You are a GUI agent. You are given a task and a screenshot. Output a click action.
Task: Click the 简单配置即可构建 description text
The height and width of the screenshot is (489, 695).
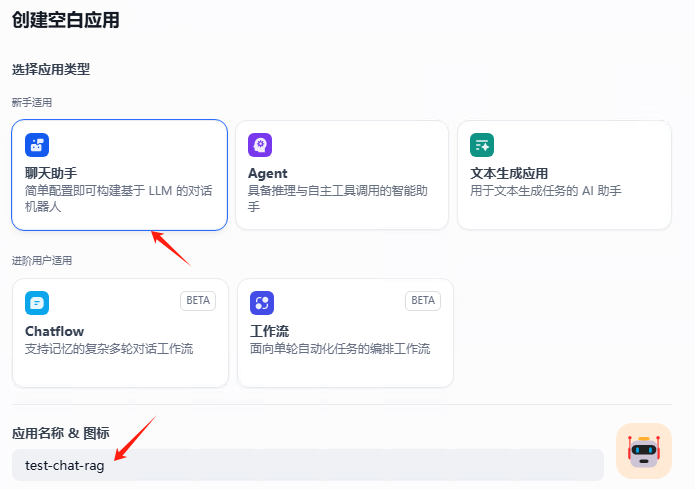(118, 190)
